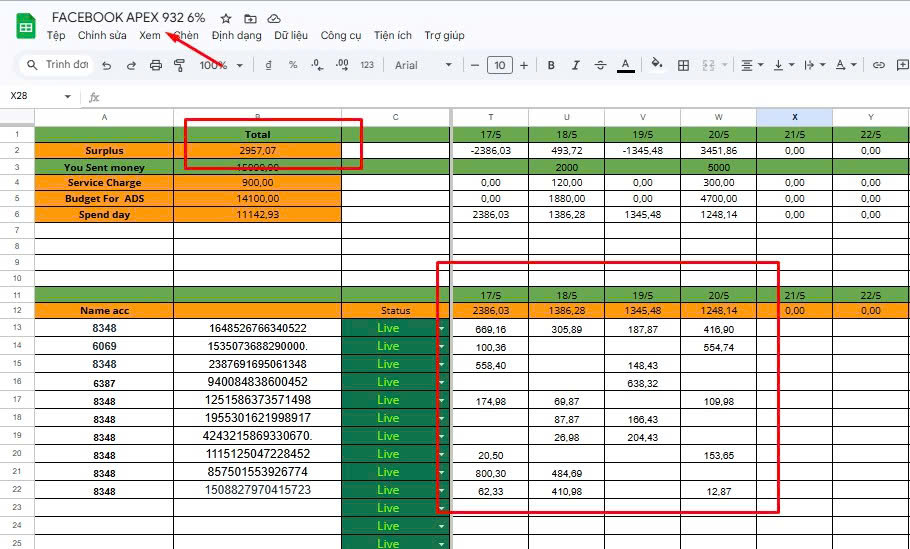Open the Arial font dropdown

point(423,65)
